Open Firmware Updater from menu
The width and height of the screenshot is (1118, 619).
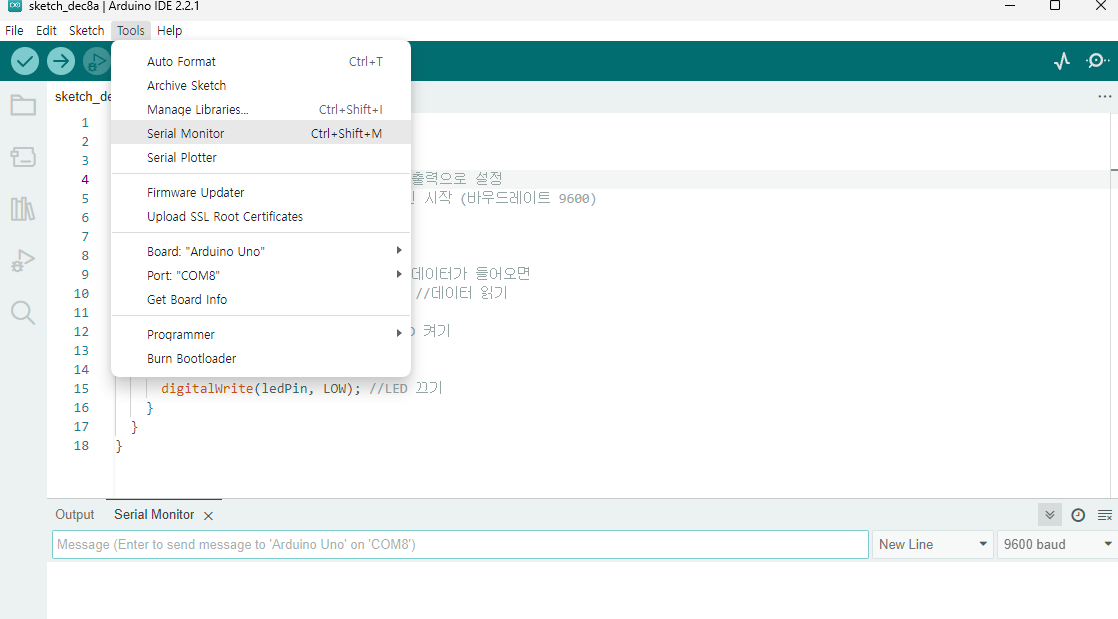click(x=261, y=193)
